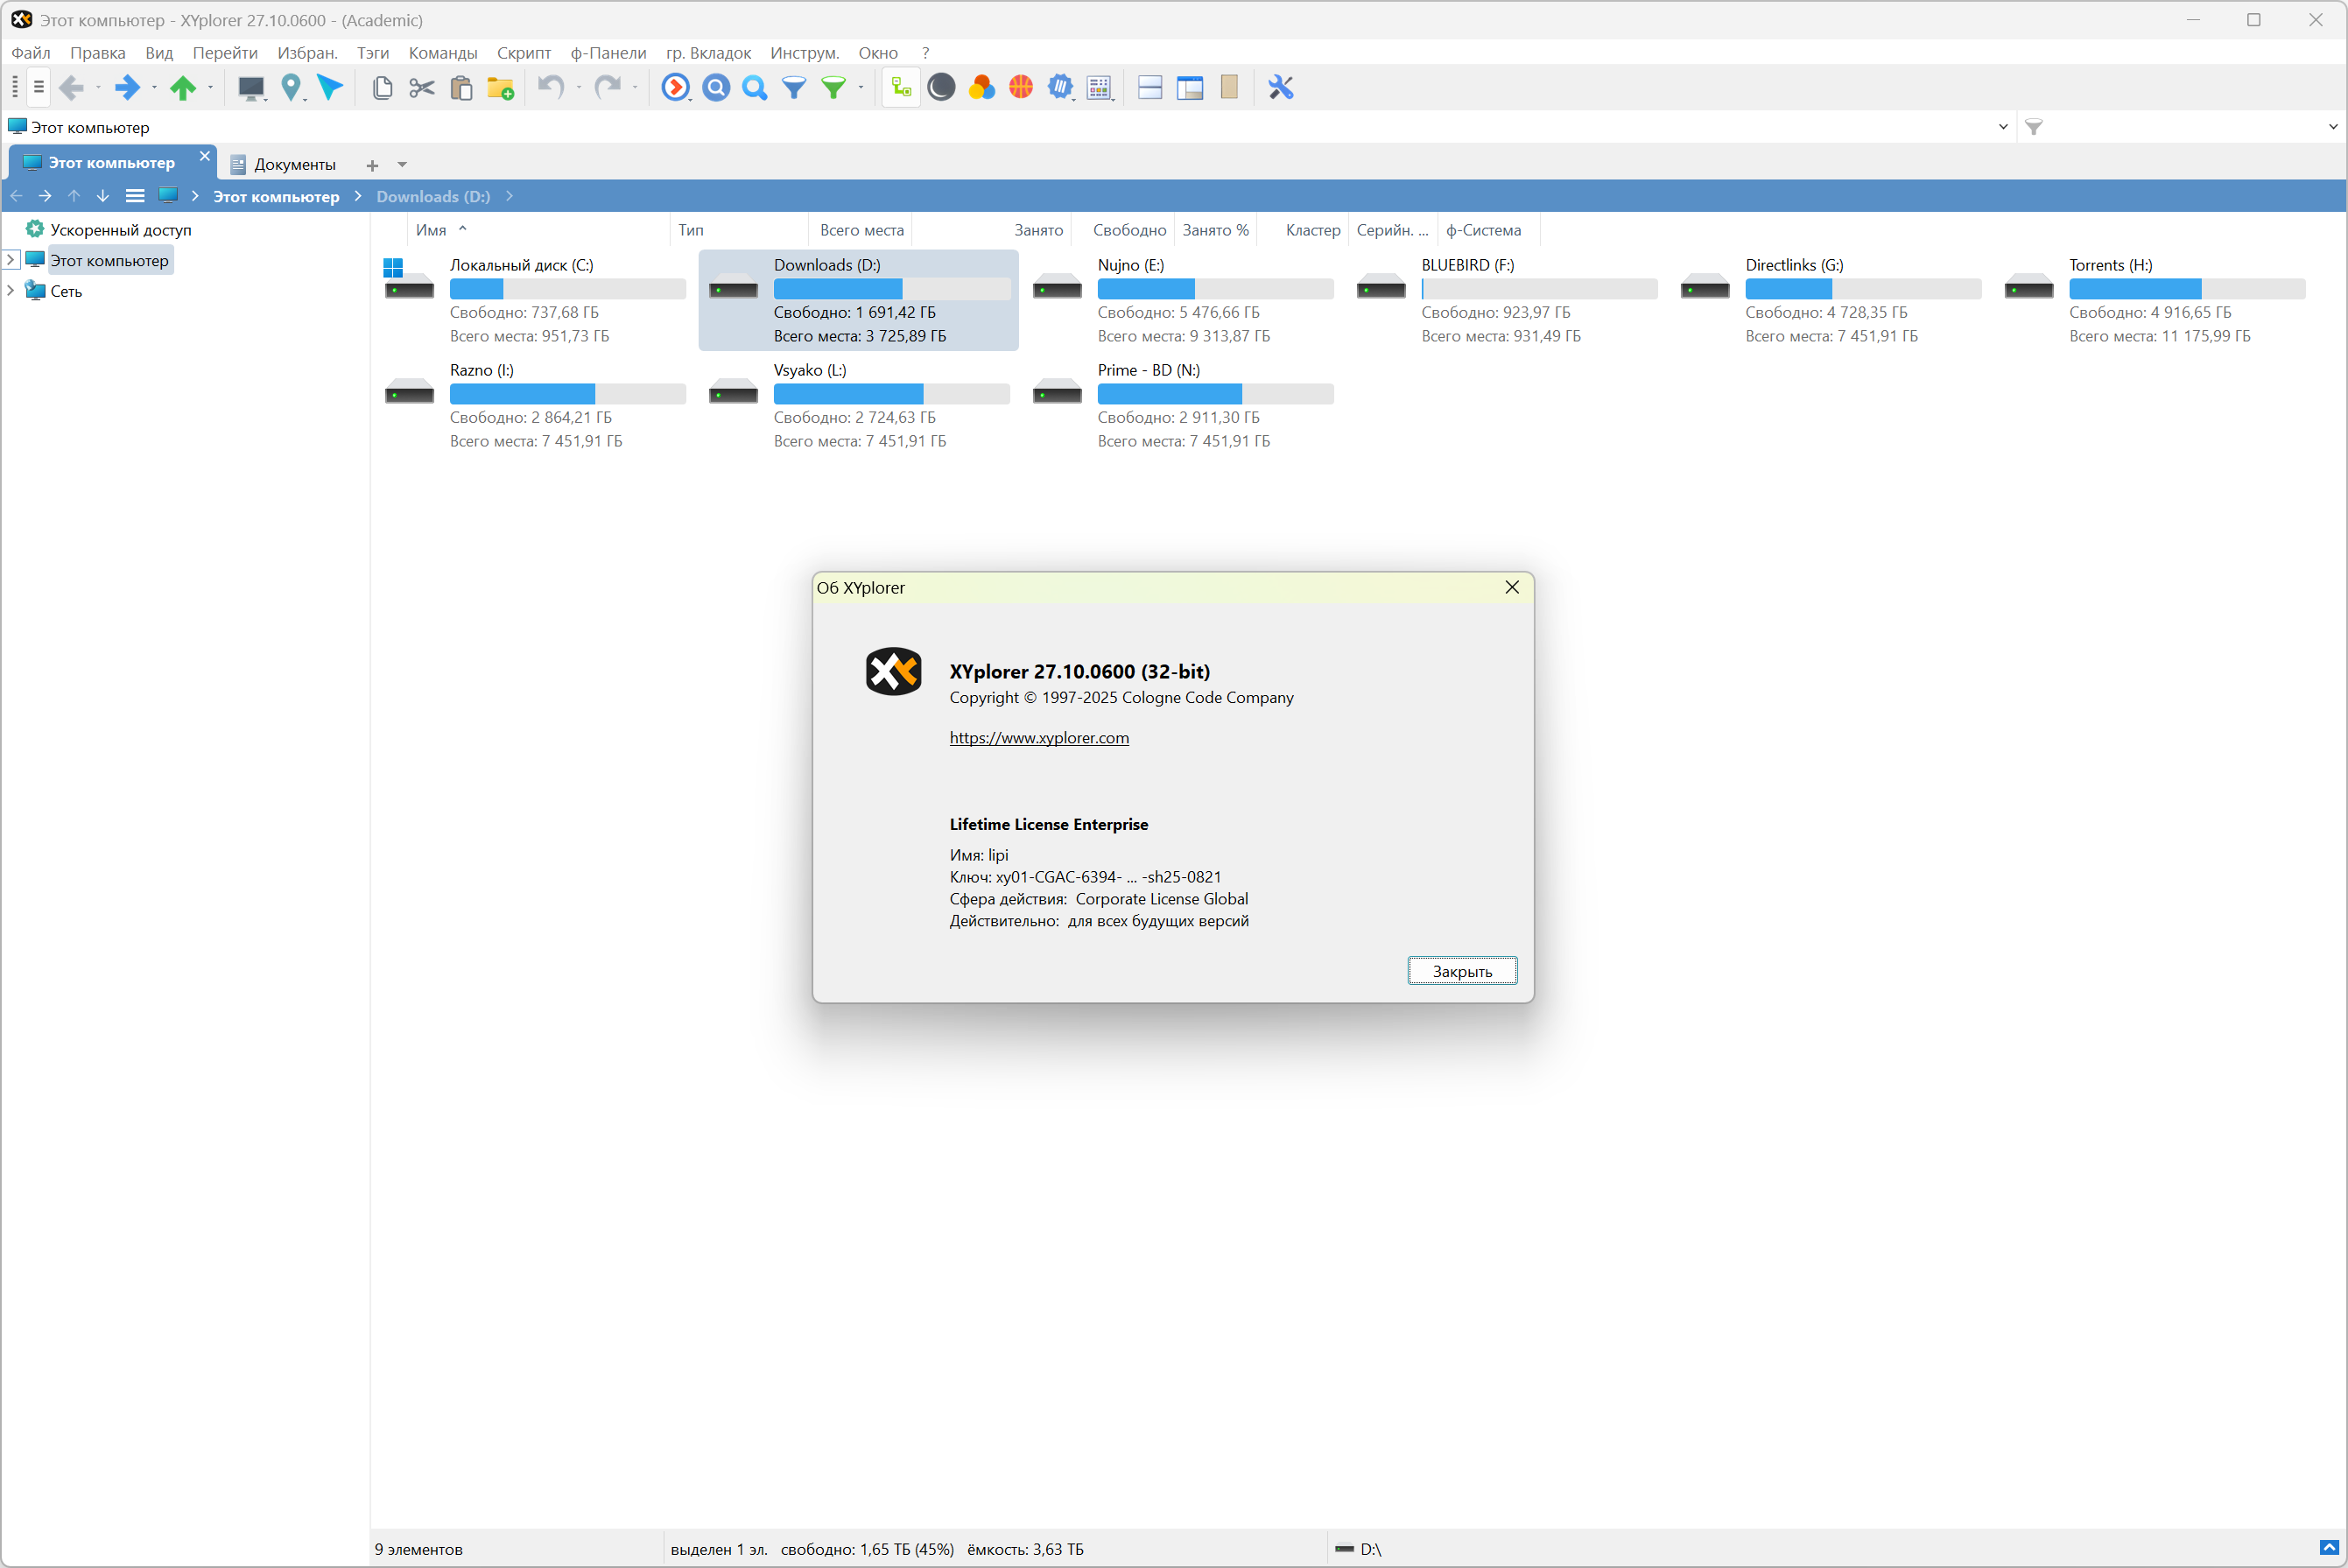This screenshot has height=1568, width=2348.
Task: Click the beige panel toolbar icon
Action: coord(1229,88)
